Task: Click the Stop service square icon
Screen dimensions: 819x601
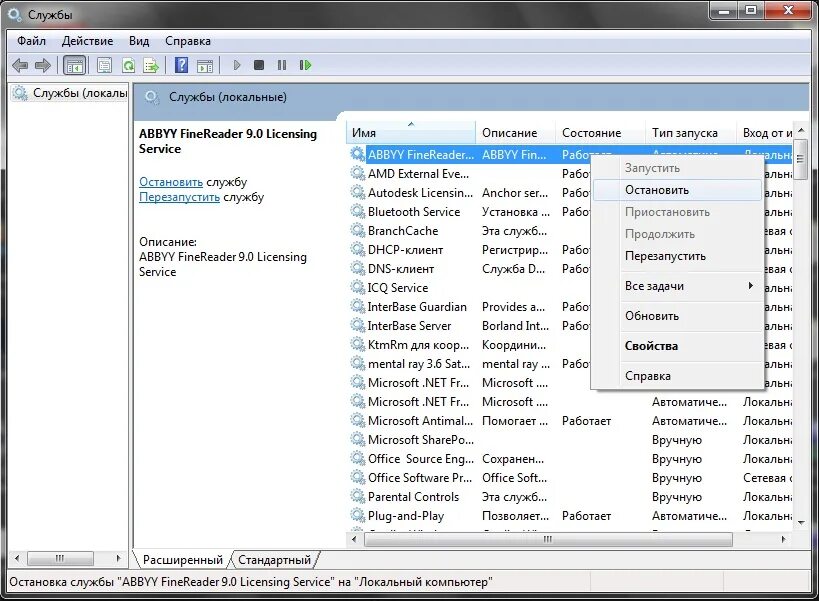Action: tap(259, 65)
